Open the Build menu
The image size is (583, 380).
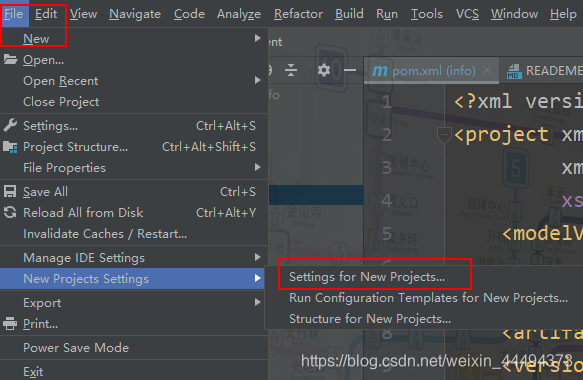349,14
